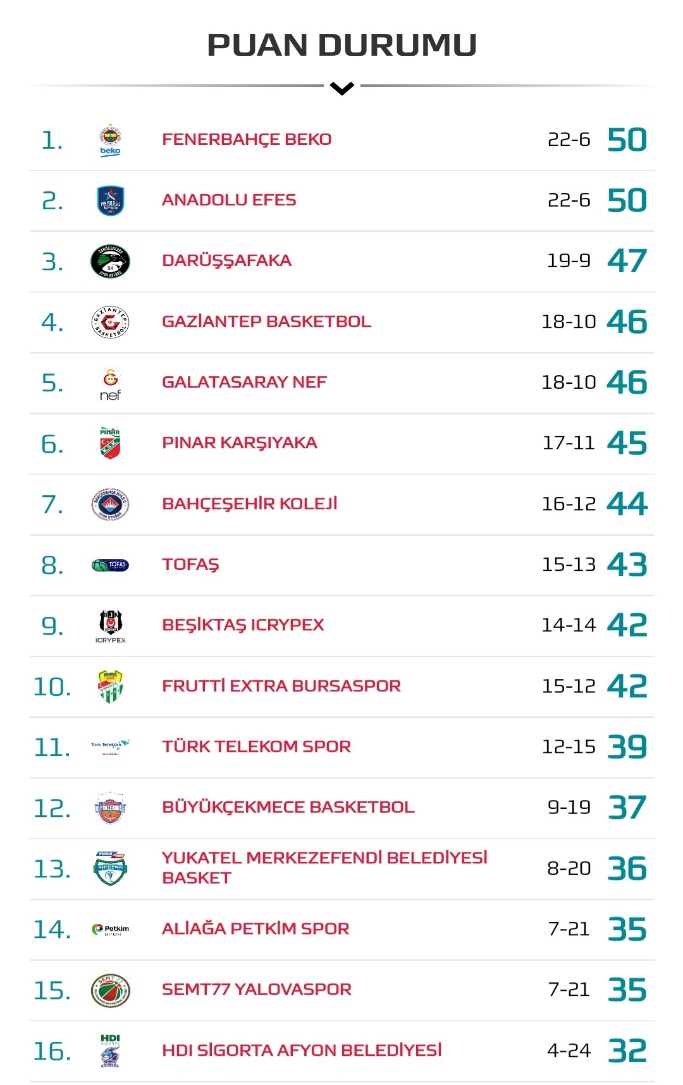Image resolution: width=683 pixels, height=1085 pixels.
Task: Click the Semt77 Yalovaspor team logo
Action: [110, 990]
